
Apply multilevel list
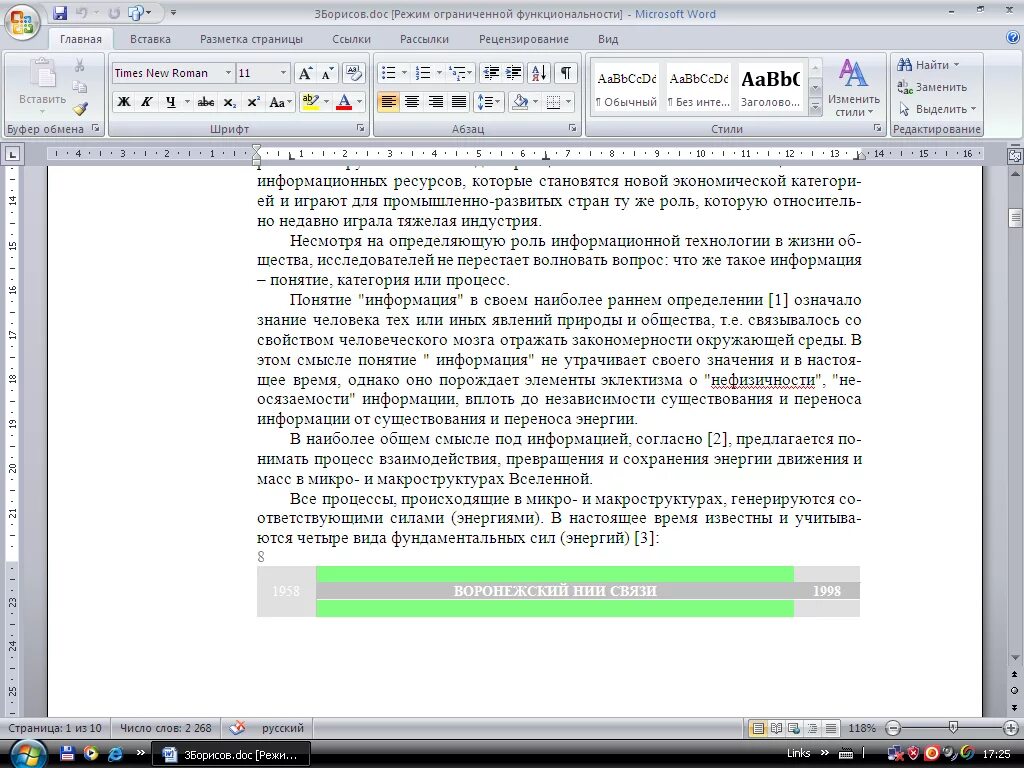[458, 73]
